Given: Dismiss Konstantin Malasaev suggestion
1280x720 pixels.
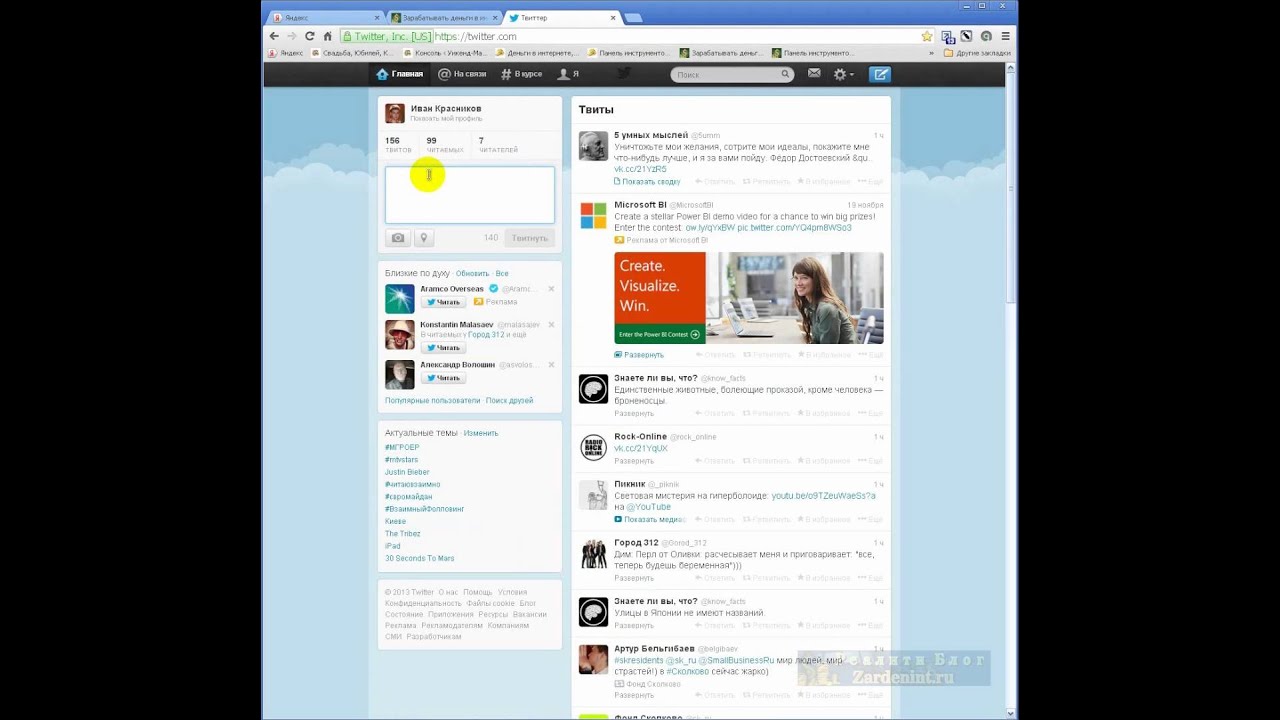Looking at the screenshot, I should pyautogui.click(x=551, y=324).
